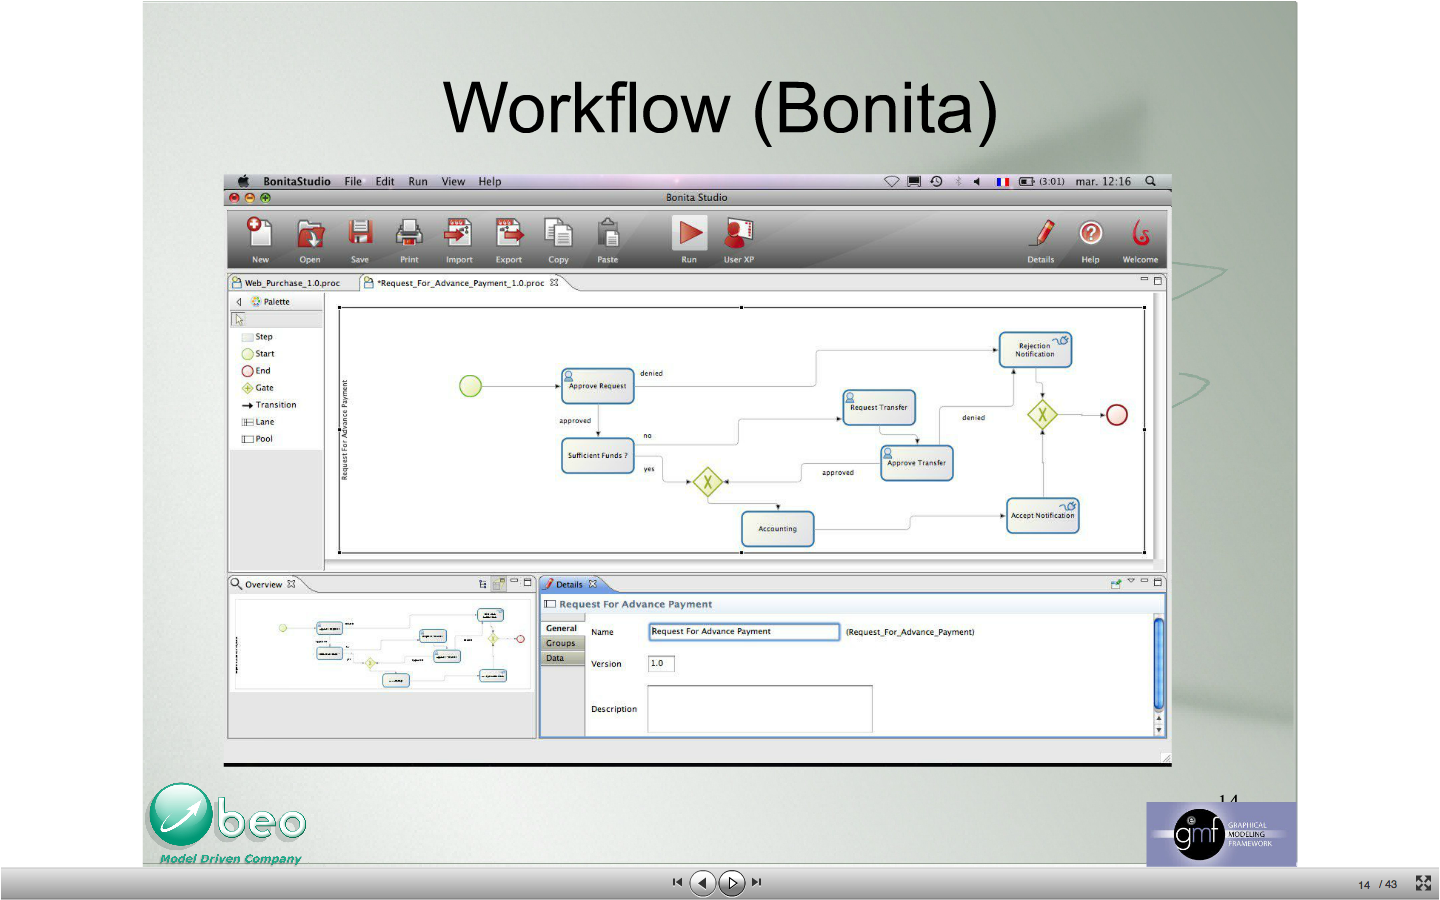Click the Name input field

point(744,632)
